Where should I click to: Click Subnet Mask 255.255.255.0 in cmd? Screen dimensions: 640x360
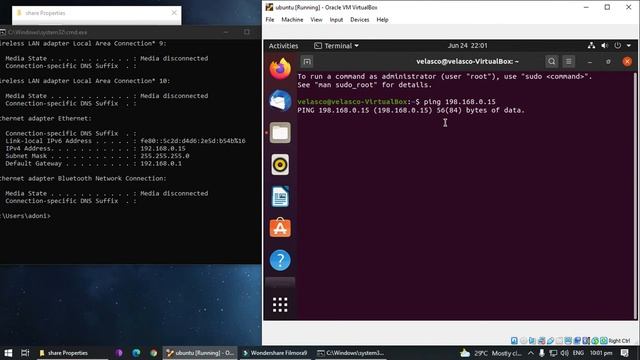tap(164, 156)
